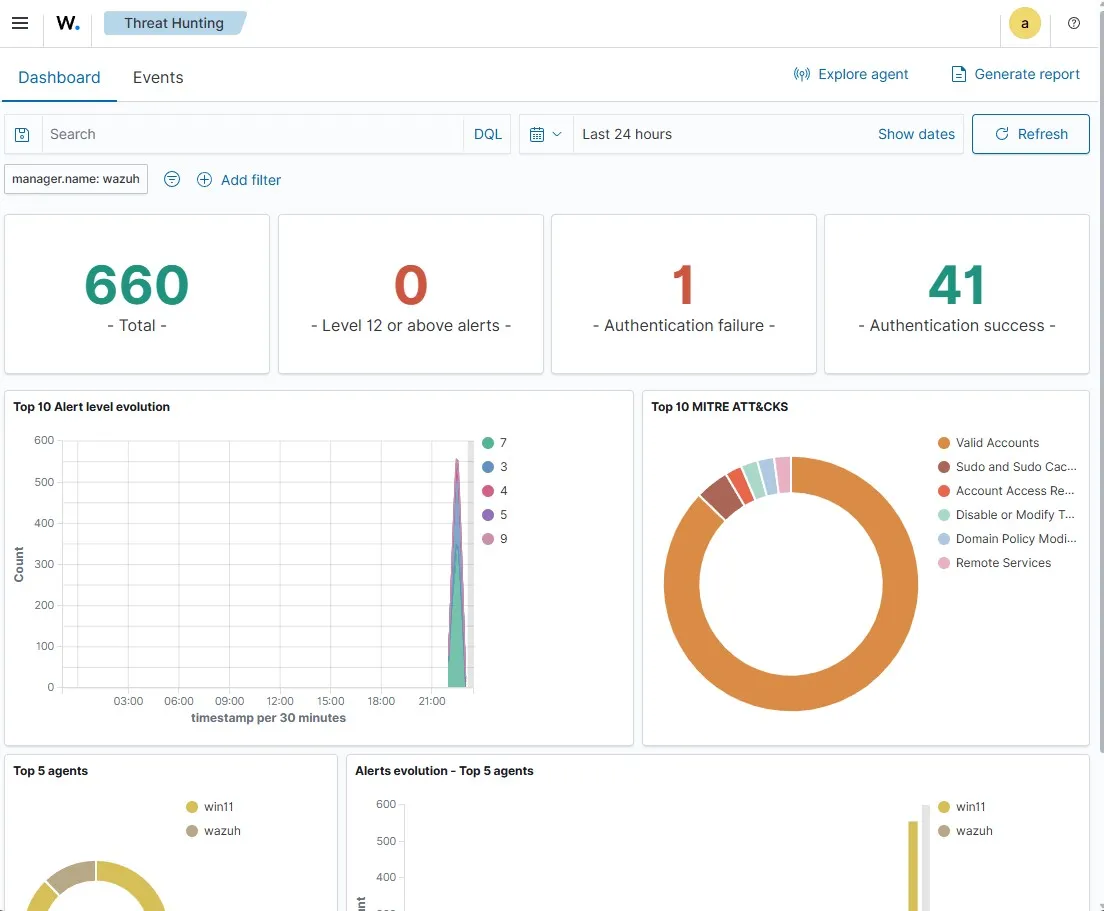The height and width of the screenshot is (911, 1104).
Task: Open the user avatar menu
Action: [1024, 23]
